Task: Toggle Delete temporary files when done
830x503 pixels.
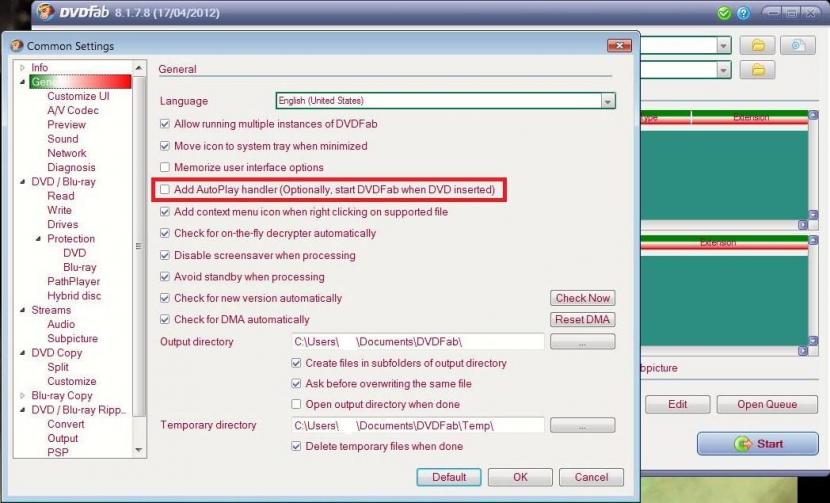Action: [296, 446]
